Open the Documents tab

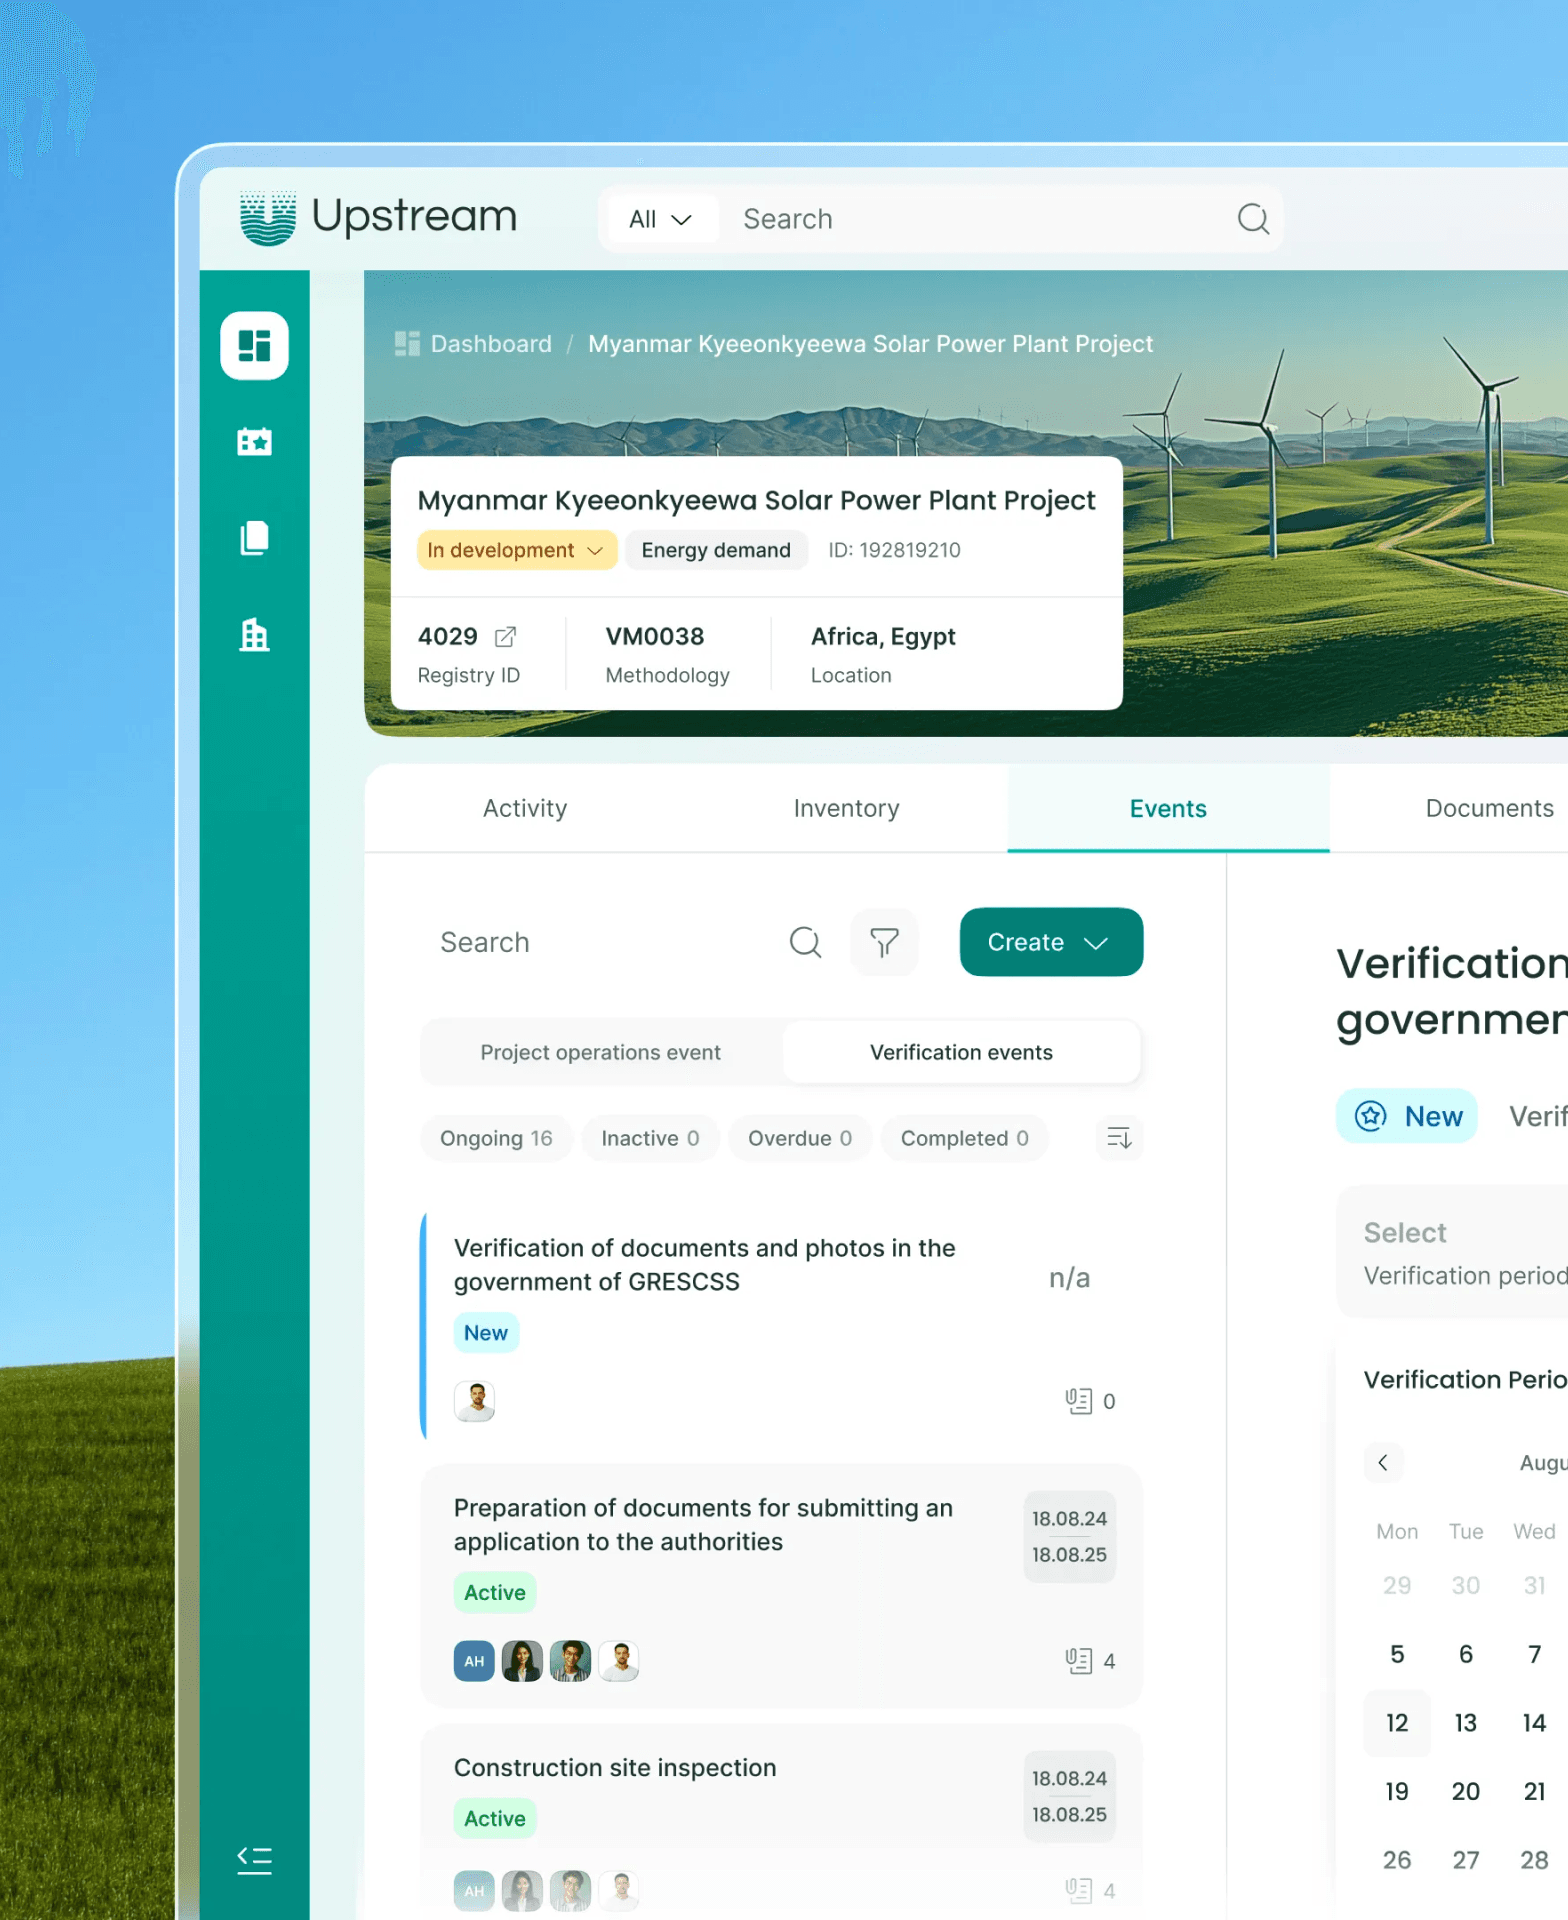[x=1450, y=808]
